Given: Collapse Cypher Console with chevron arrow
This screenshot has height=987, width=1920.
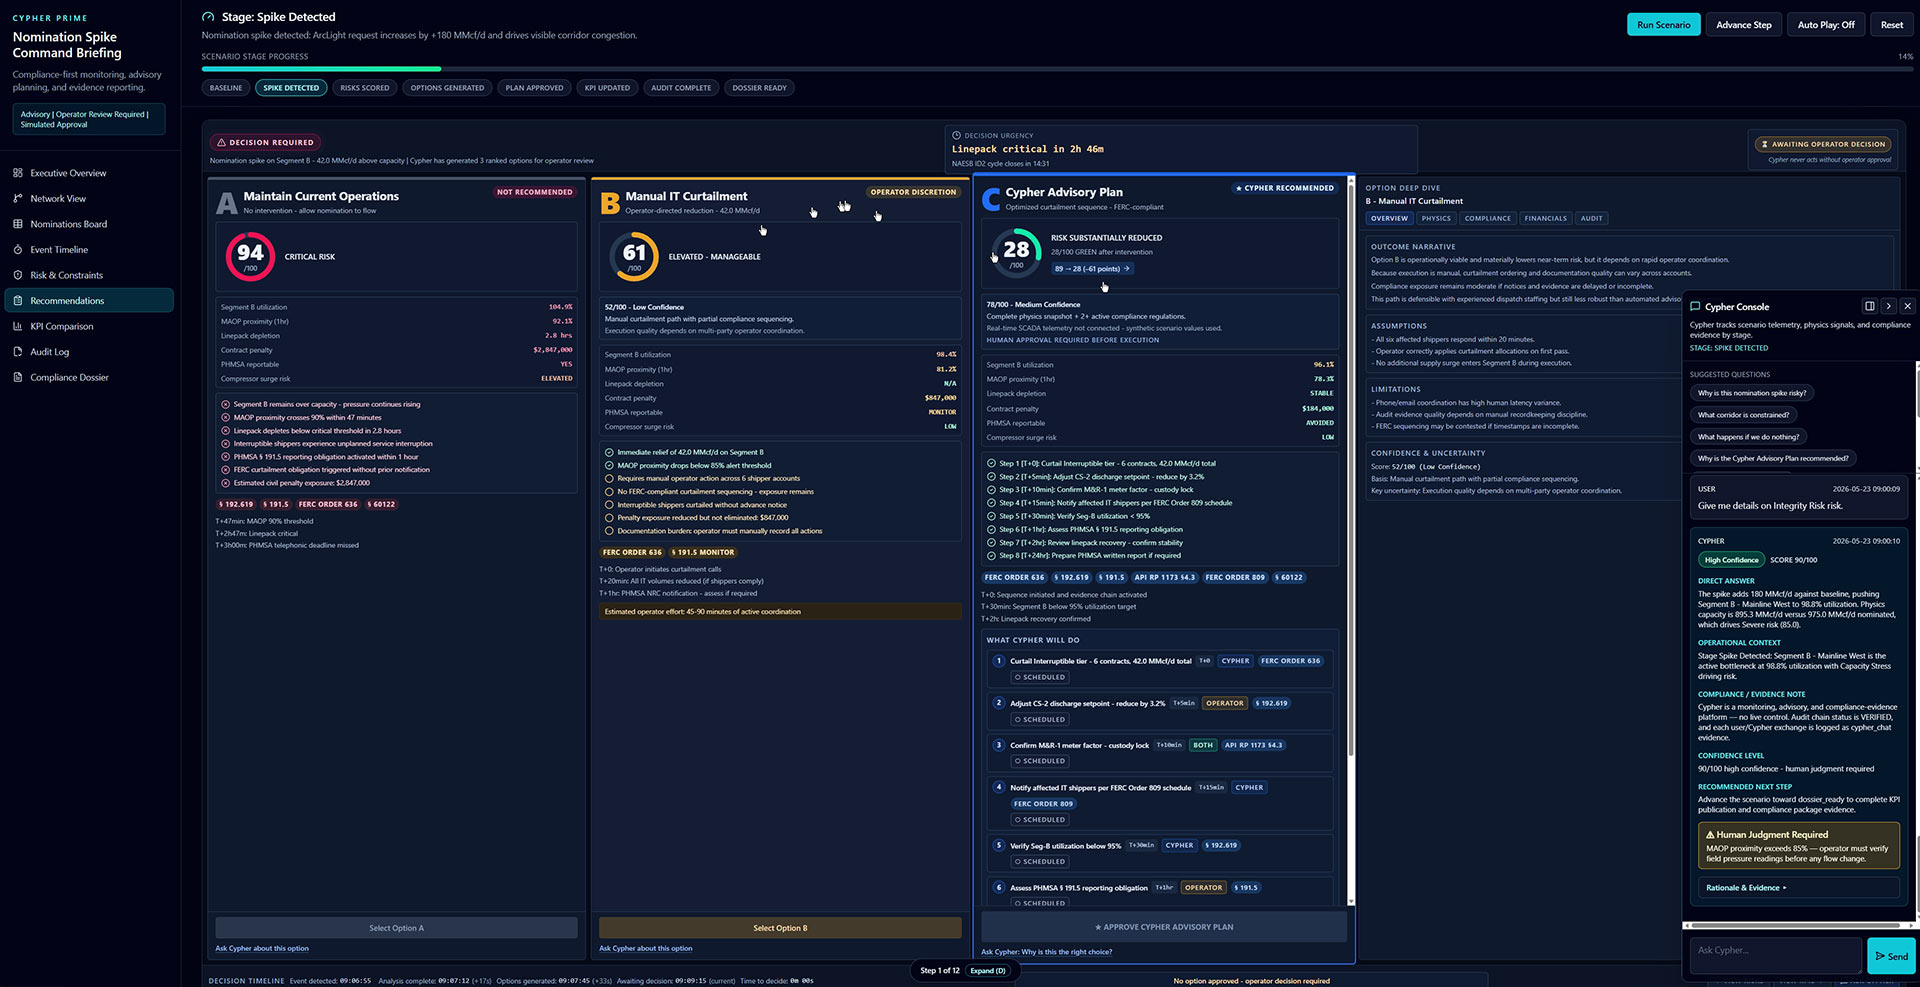Looking at the screenshot, I should [x=1888, y=306].
